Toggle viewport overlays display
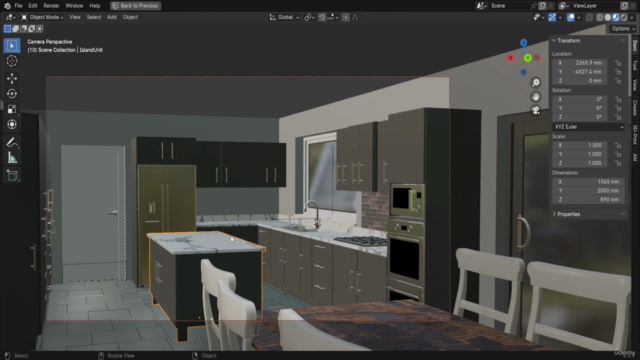This screenshot has width=640, height=360. (571, 17)
